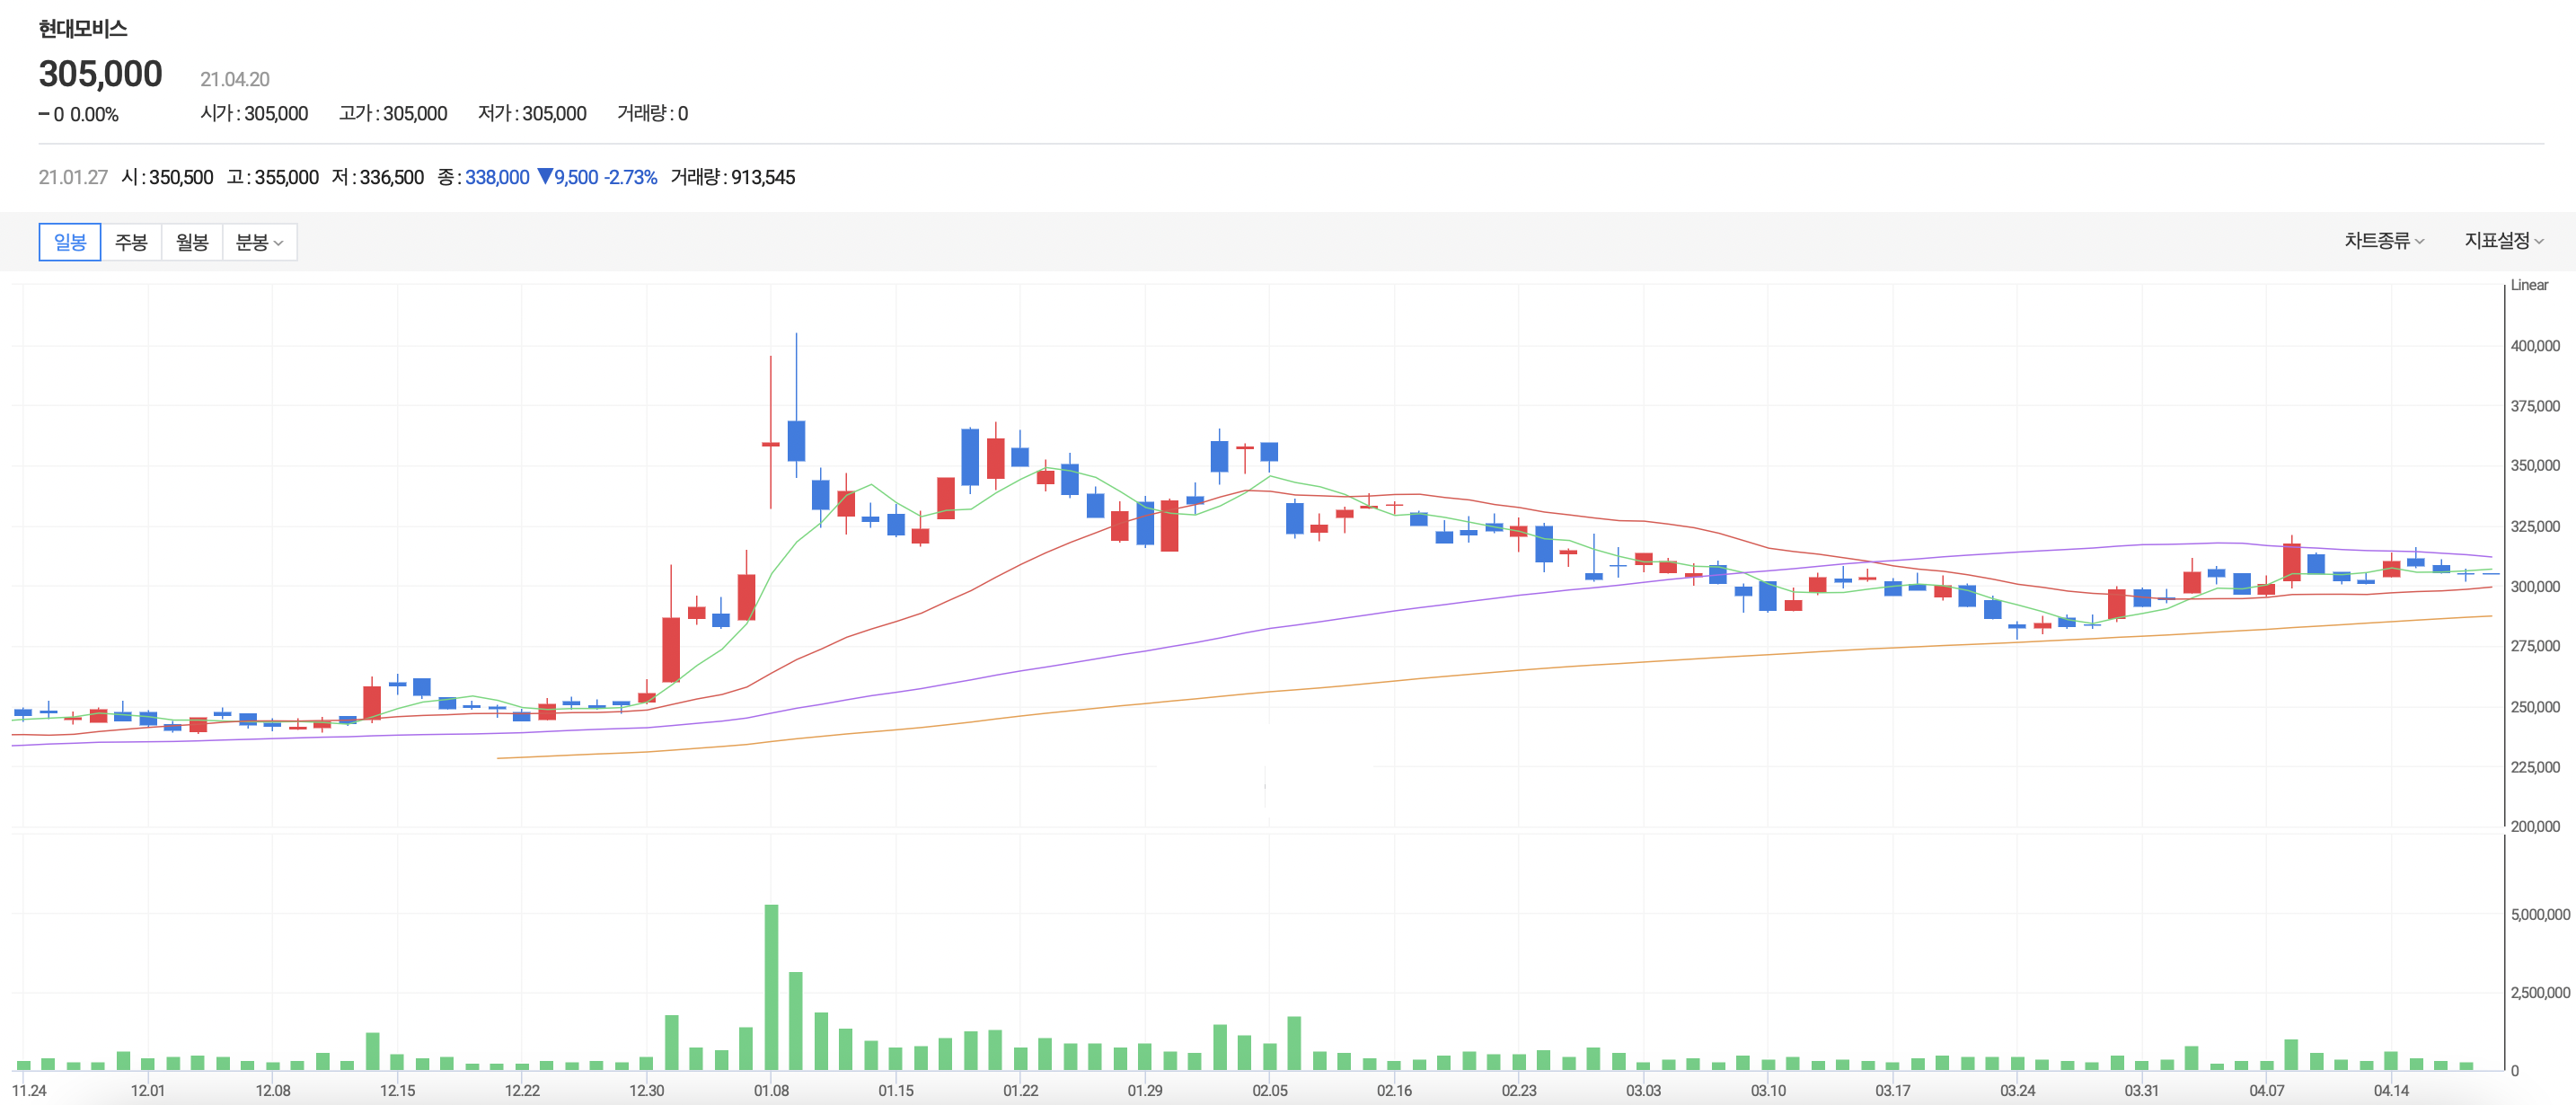Click the 02.05 date axis label
The image size is (2576, 1105).
[x=1269, y=1090]
